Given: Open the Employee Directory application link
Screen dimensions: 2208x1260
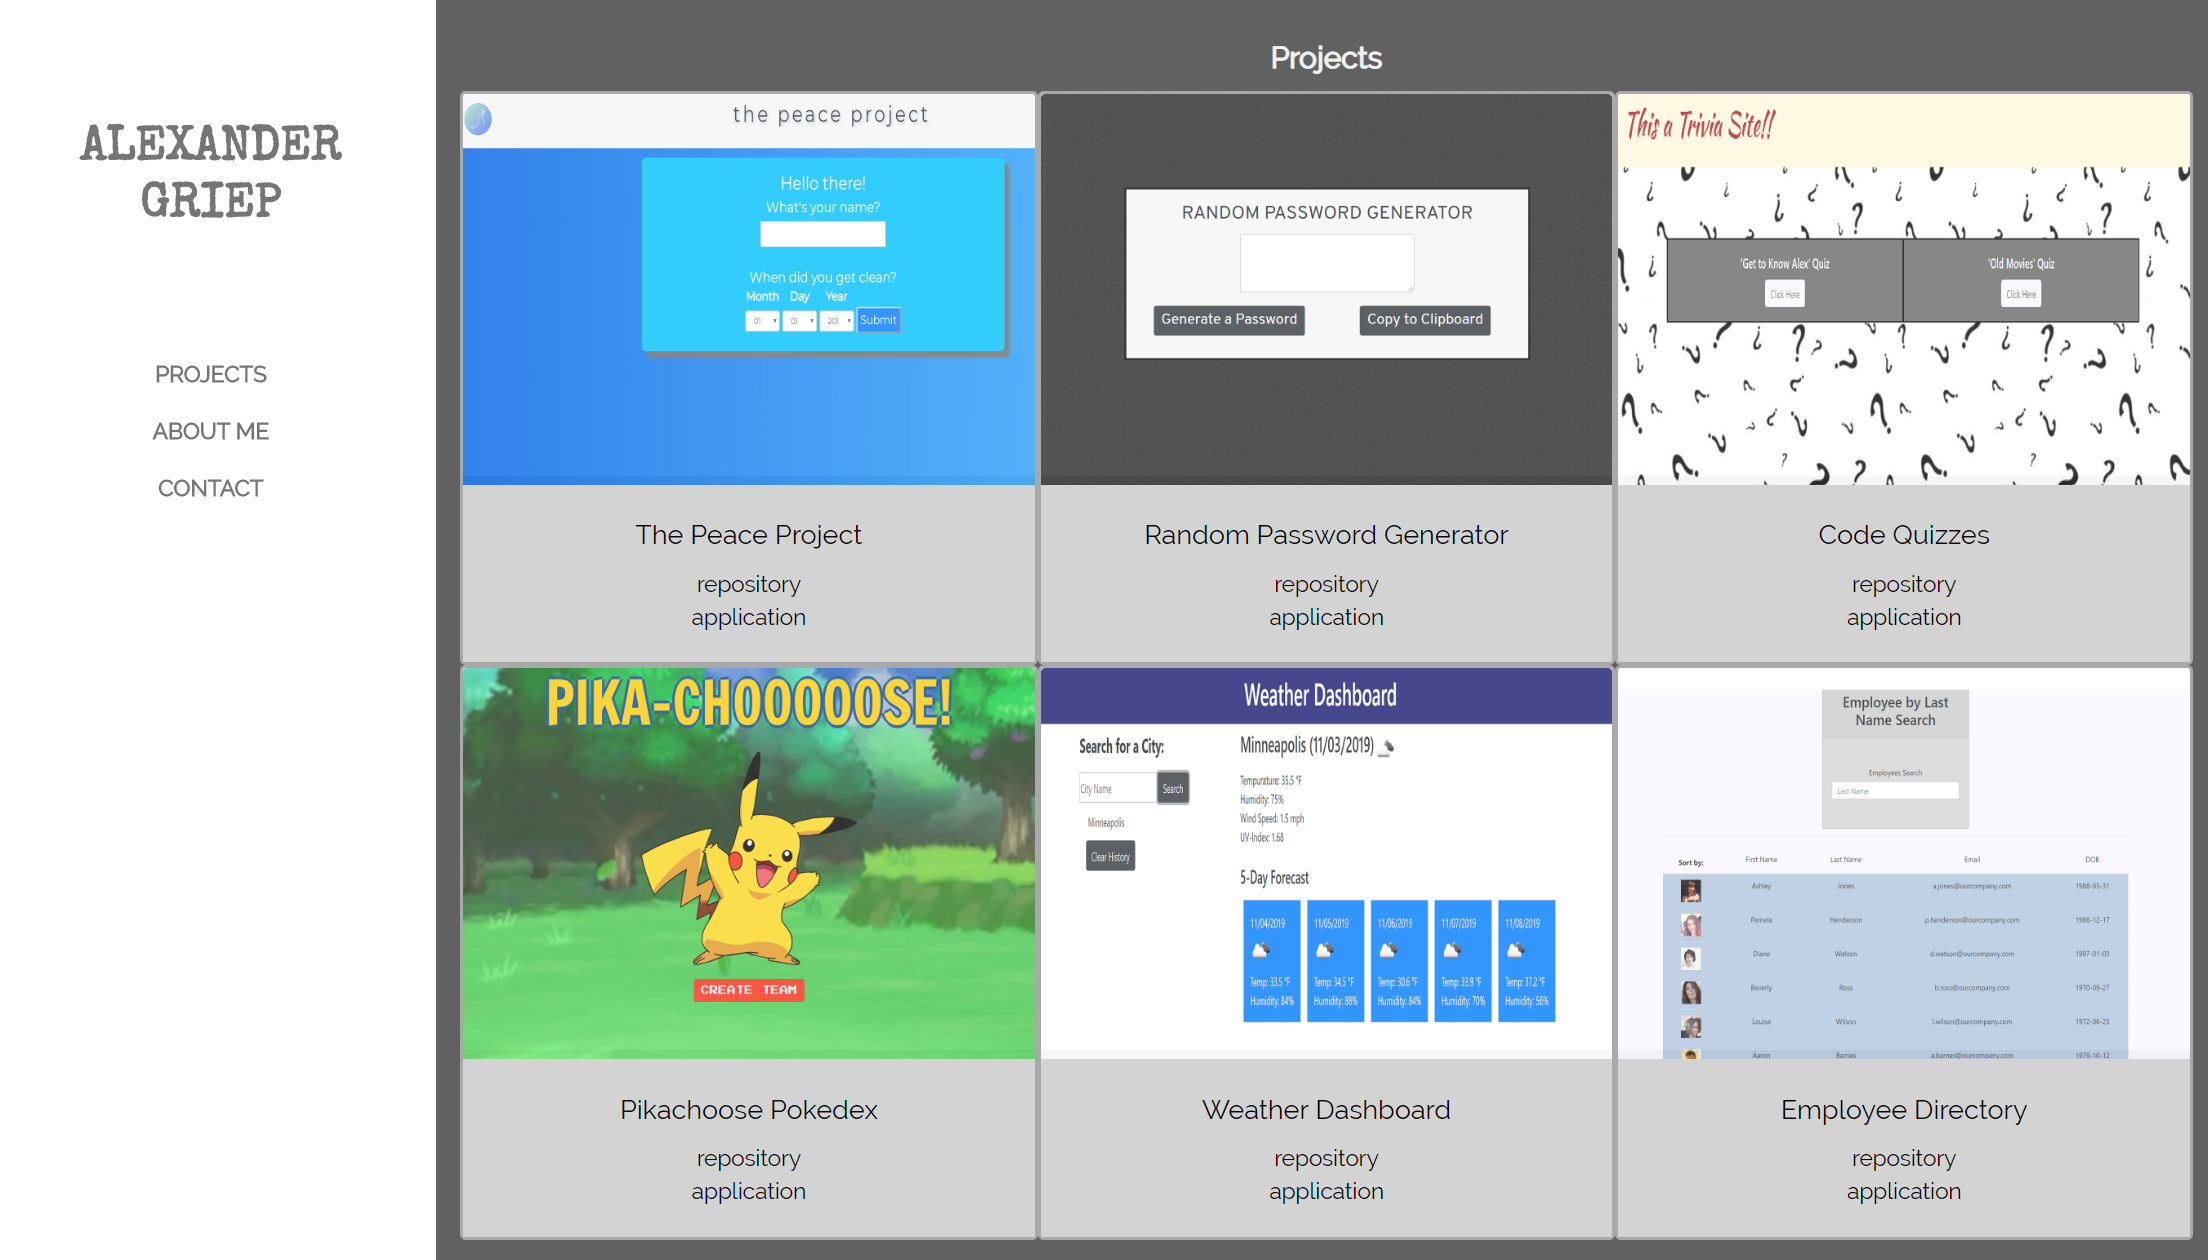Looking at the screenshot, I should 1903,1191.
